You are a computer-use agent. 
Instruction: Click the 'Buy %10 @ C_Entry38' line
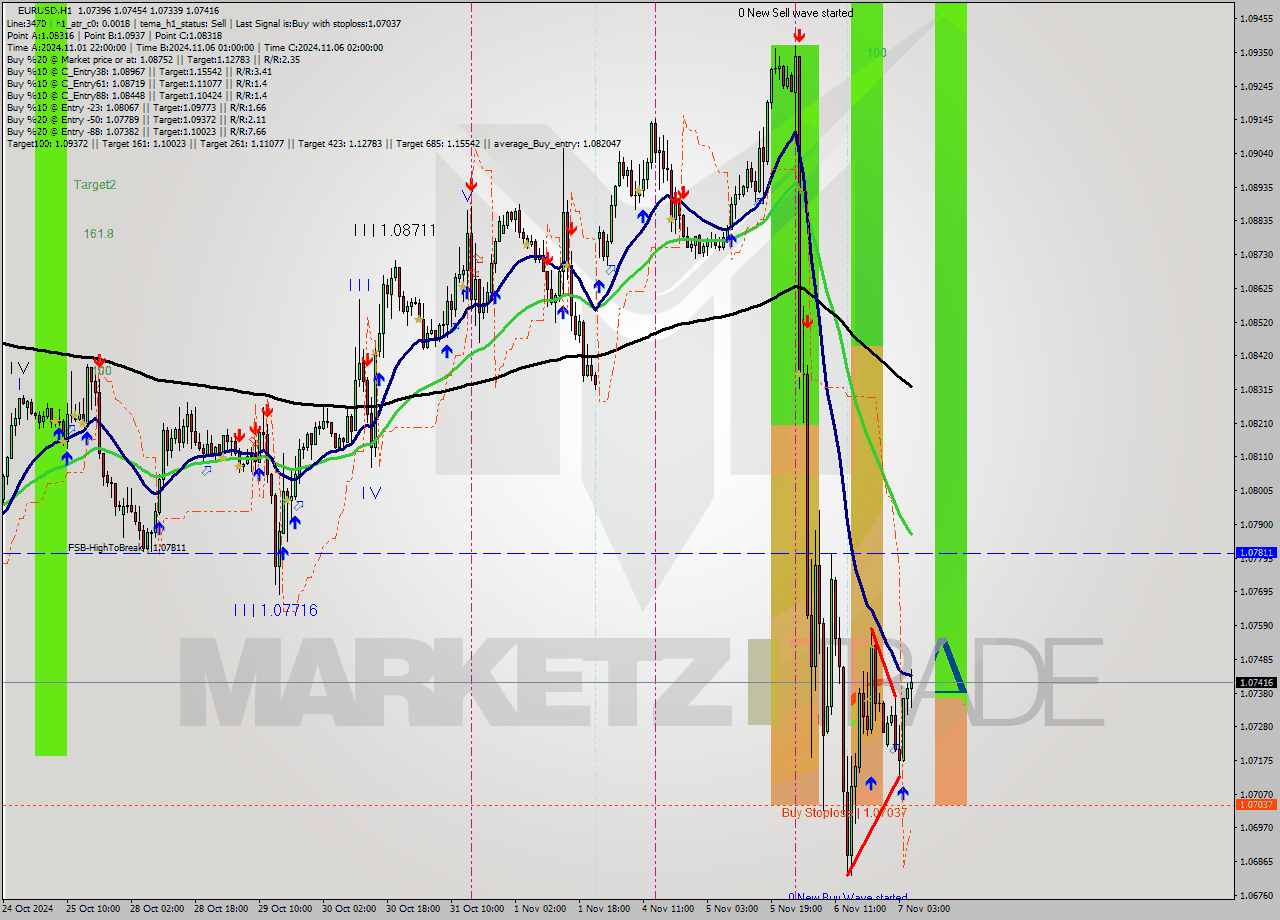point(139,71)
